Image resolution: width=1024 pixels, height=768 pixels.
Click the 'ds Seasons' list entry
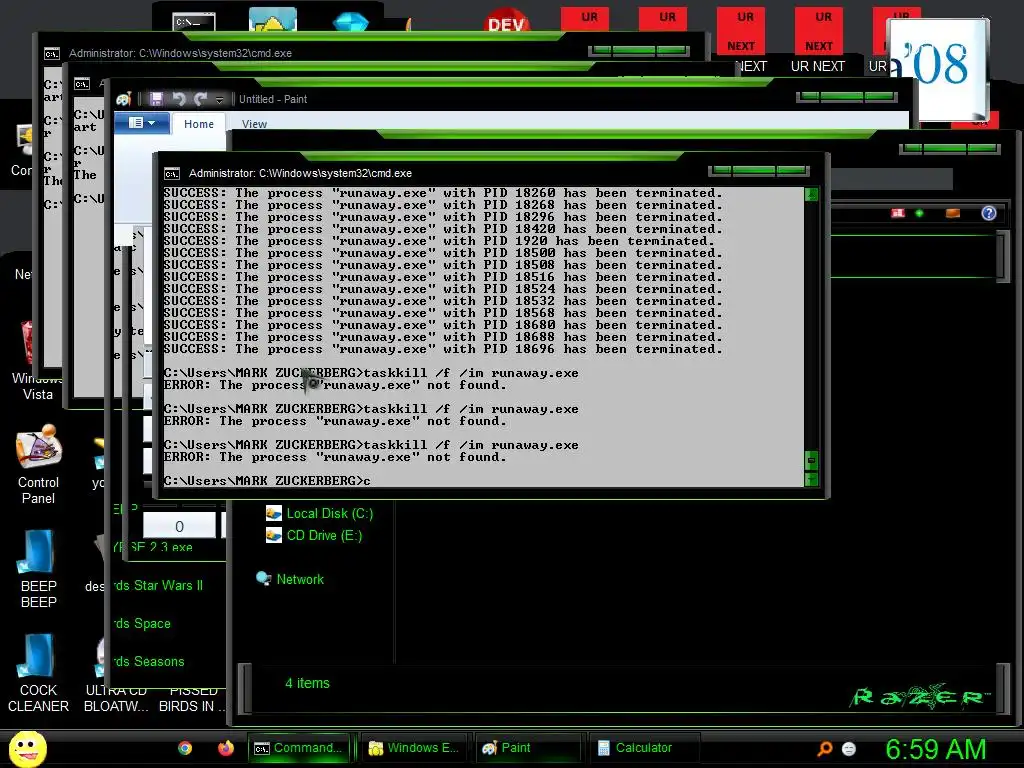(150, 662)
